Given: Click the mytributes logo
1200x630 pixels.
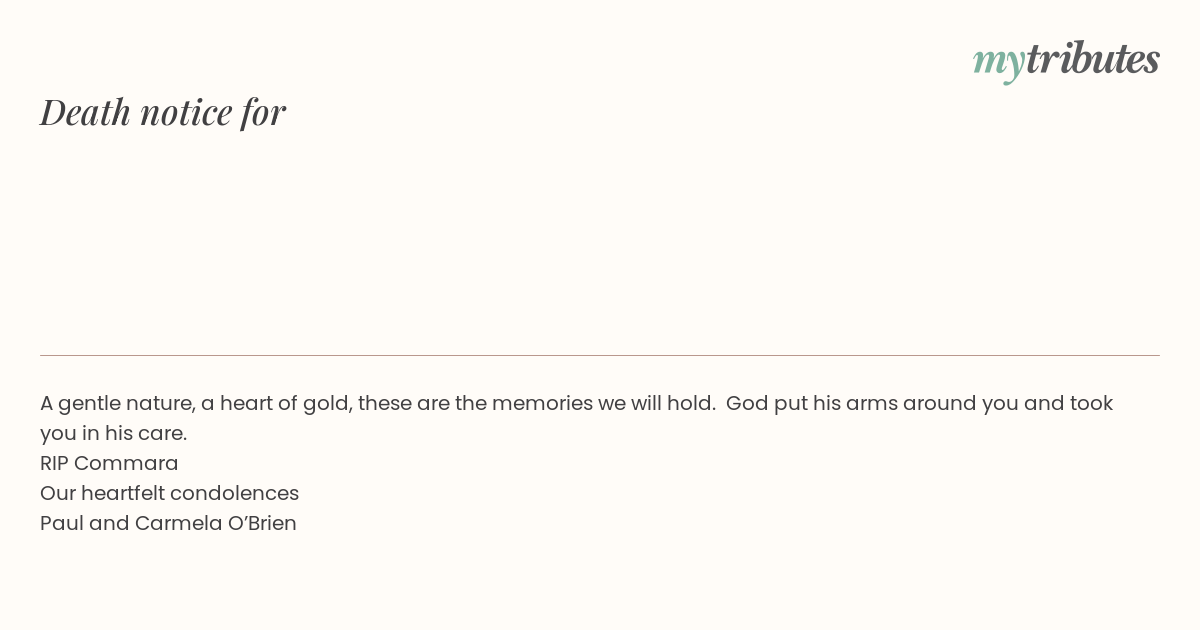Looking at the screenshot, I should pyautogui.click(x=1066, y=61).
